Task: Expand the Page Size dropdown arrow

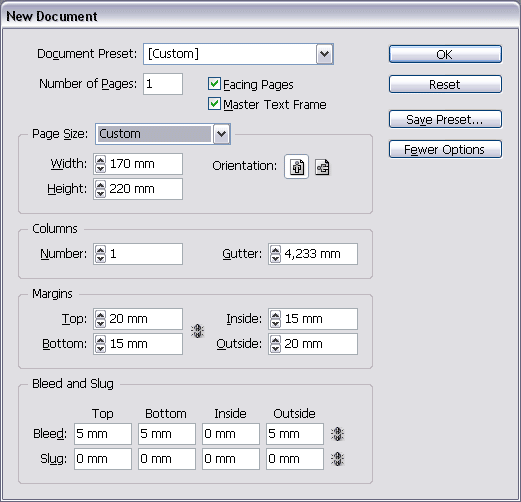Action: click(x=222, y=134)
